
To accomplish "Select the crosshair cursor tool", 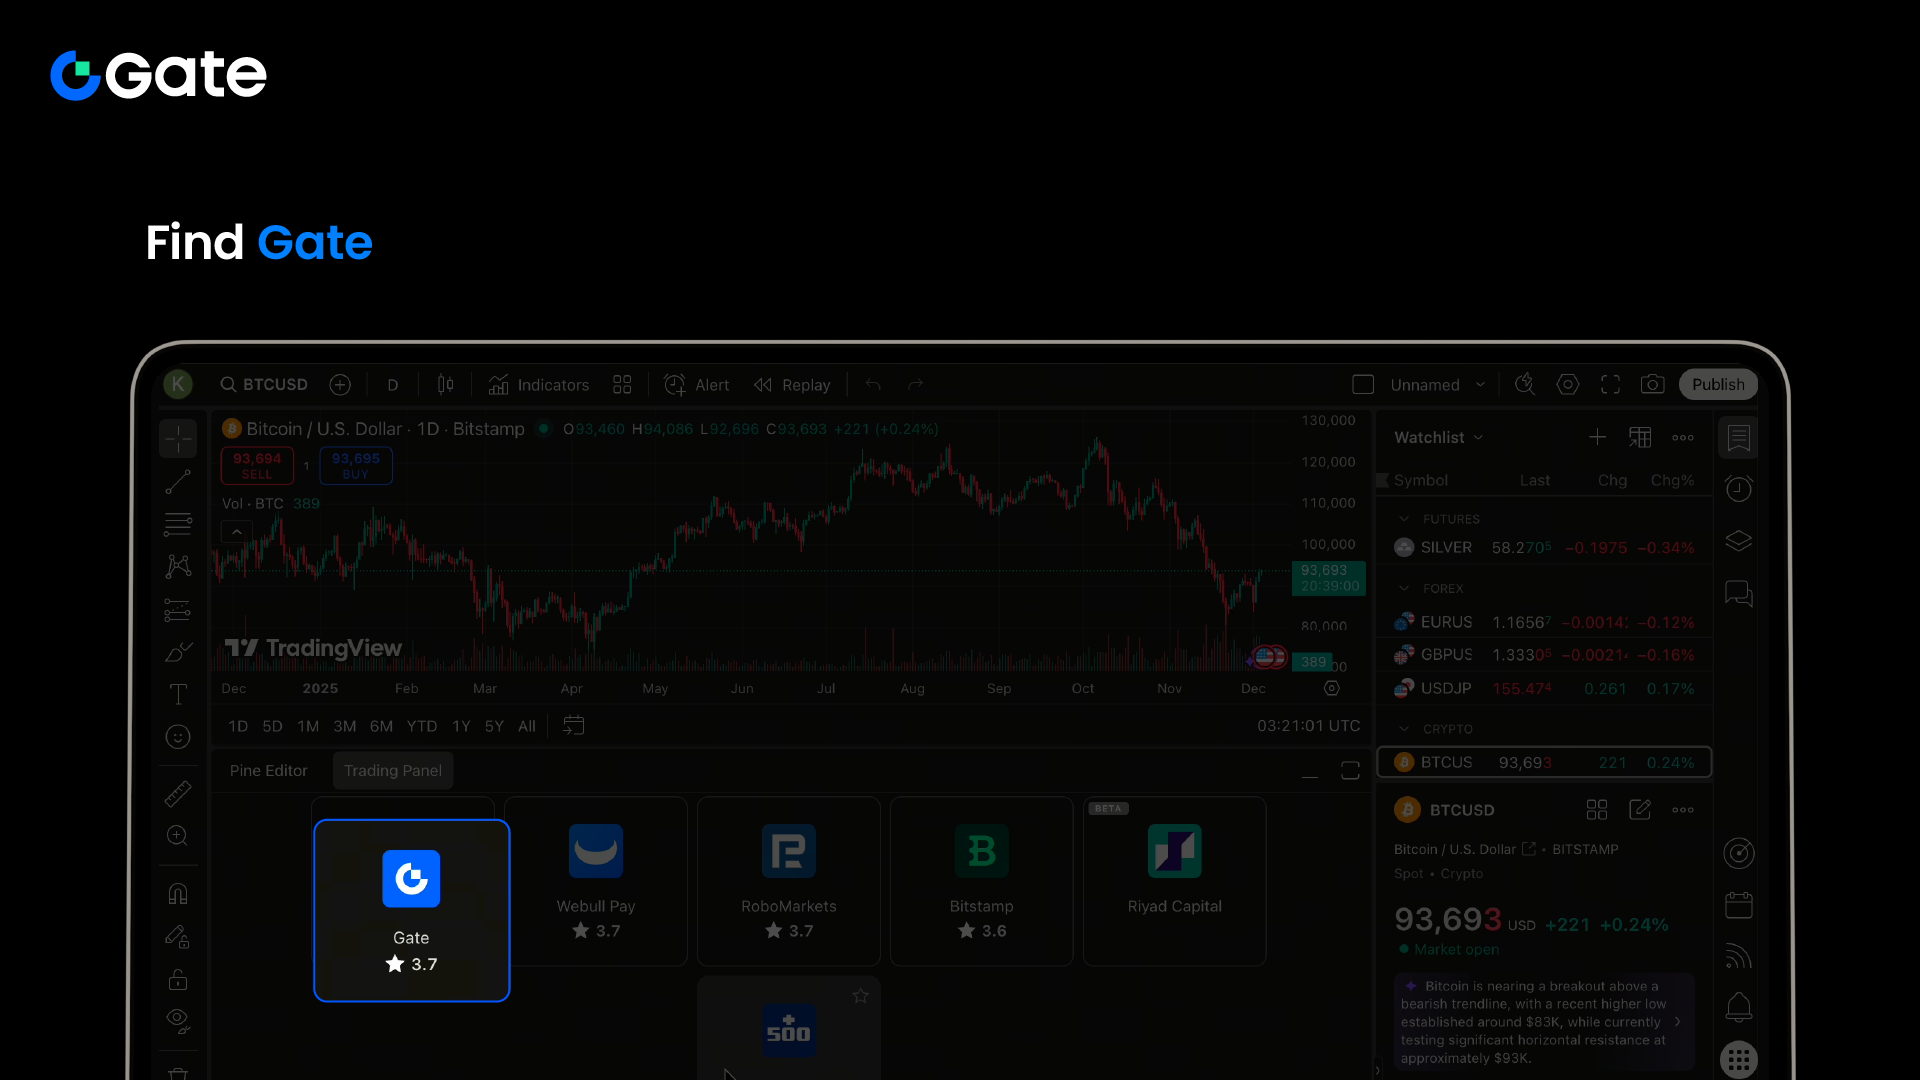I will [178, 438].
